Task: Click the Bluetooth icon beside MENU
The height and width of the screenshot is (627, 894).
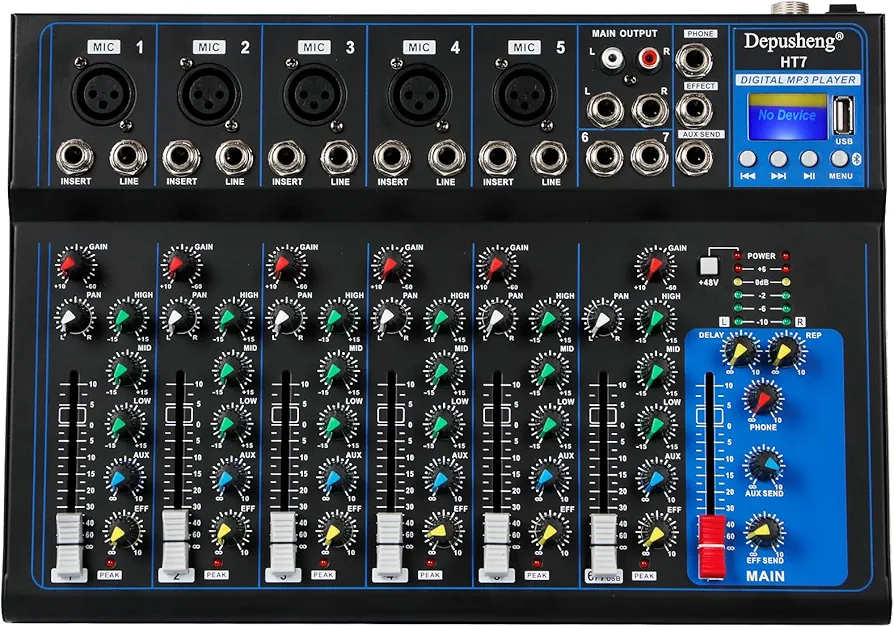Action: 841,159
